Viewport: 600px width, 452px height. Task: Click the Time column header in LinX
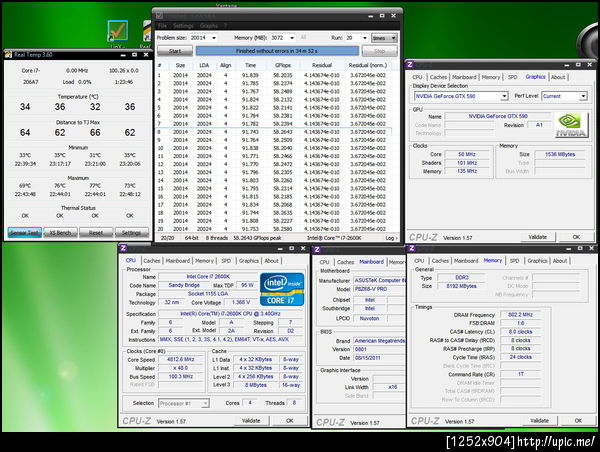click(x=250, y=65)
